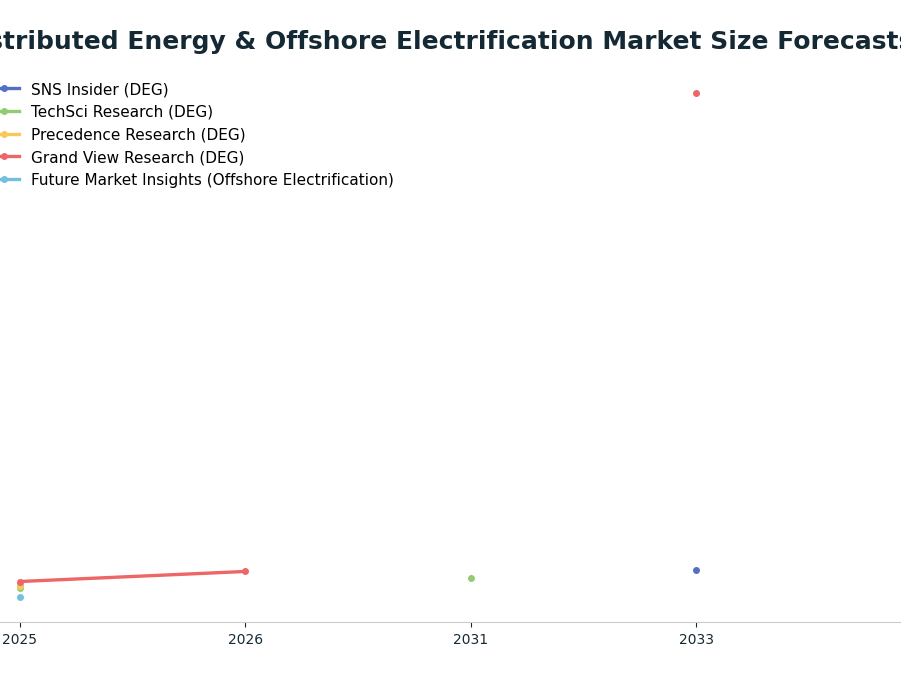Click the 2033 x-axis label
Image resolution: width=901 pixels, height=676 pixels.
pyautogui.click(x=696, y=639)
